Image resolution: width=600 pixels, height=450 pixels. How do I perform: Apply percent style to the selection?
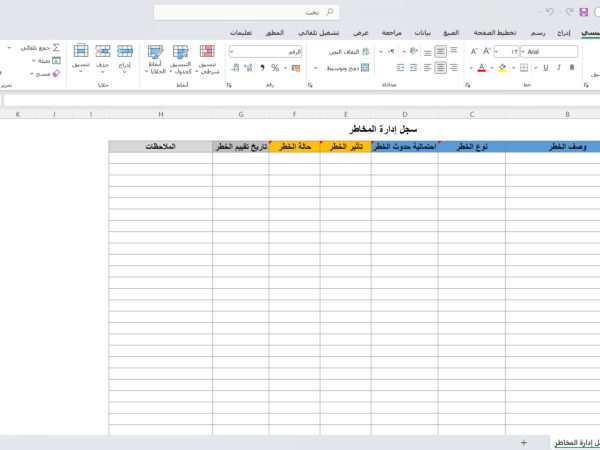[275, 68]
